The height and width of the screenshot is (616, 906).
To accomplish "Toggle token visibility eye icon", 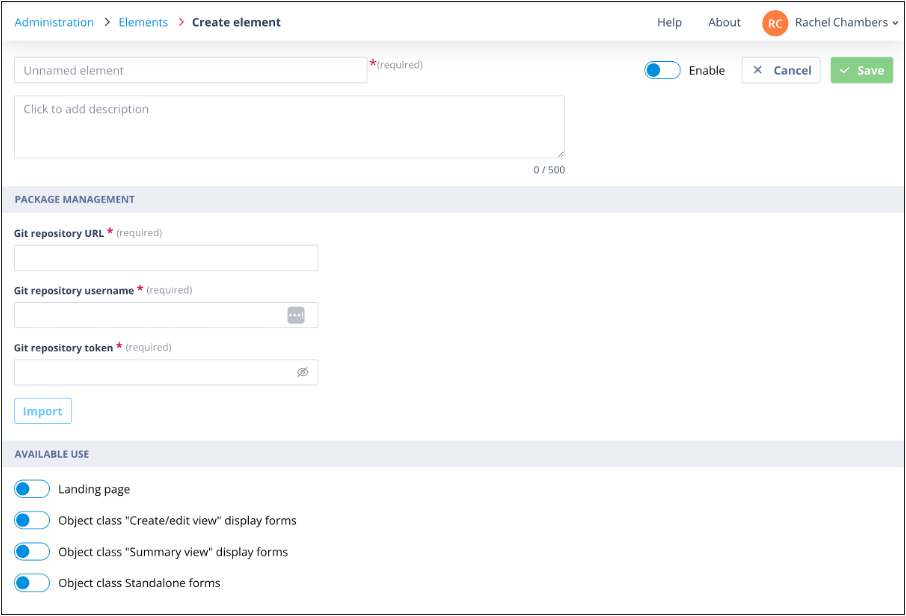I will click(x=303, y=372).
